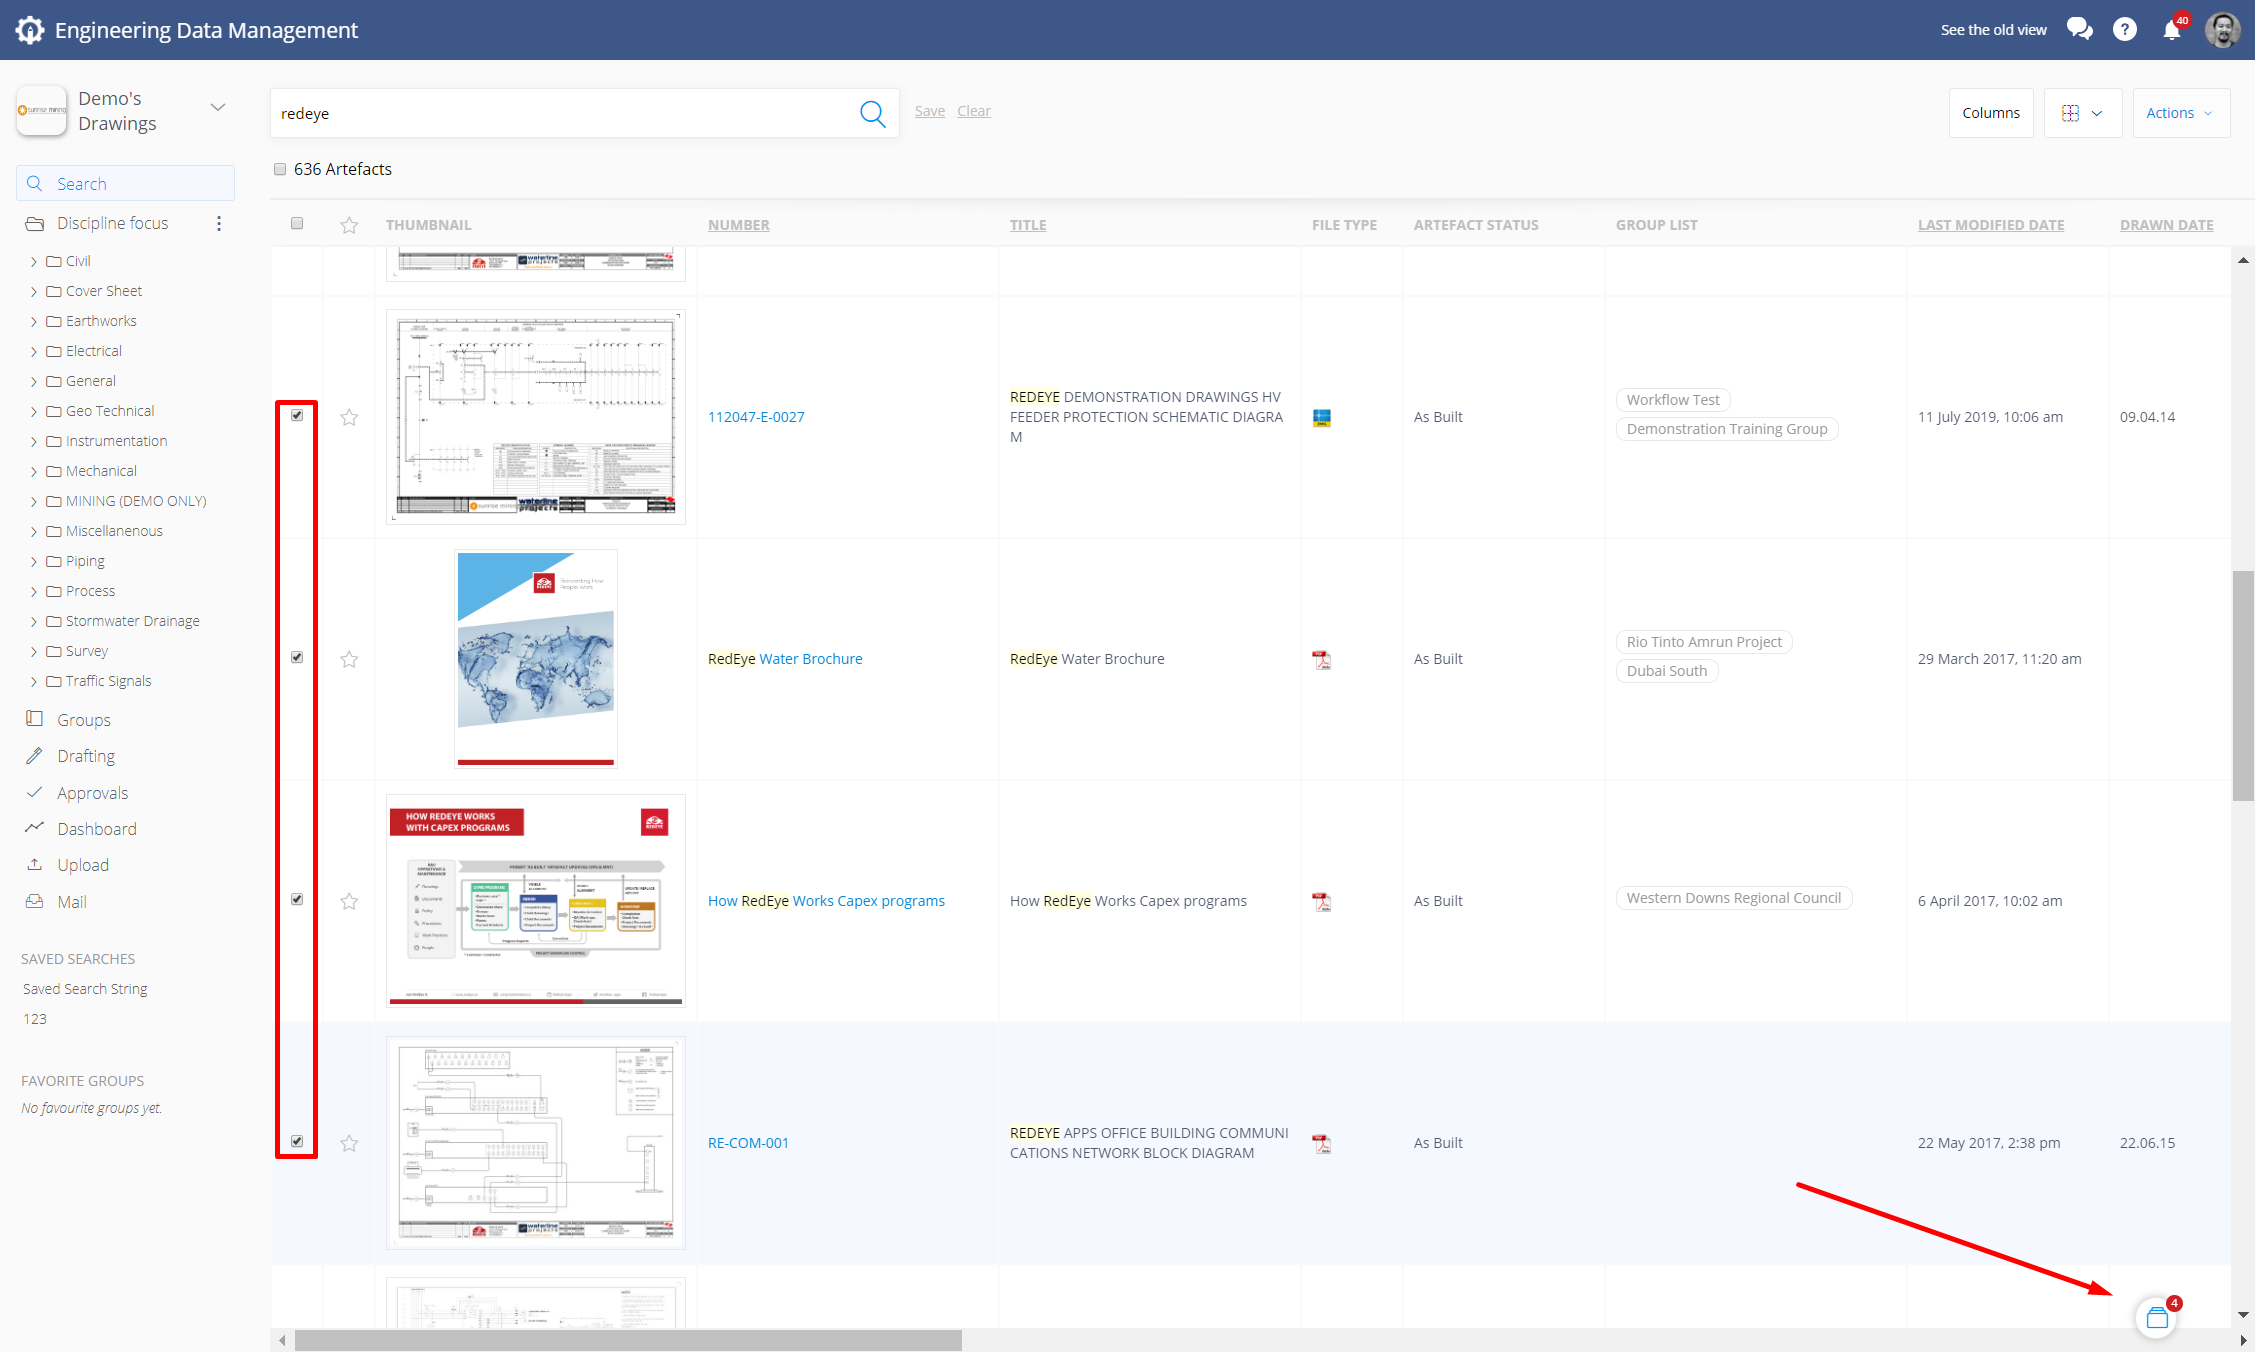The height and width of the screenshot is (1352, 2255).
Task: Click the PDF icon for How RedEye Works Capex
Action: (x=1321, y=901)
